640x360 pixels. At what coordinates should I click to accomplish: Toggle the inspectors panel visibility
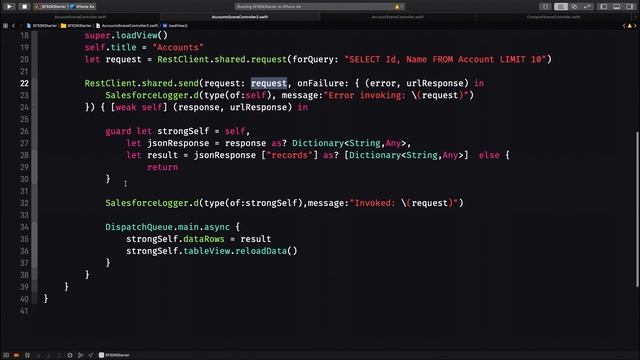[x=630, y=7]
